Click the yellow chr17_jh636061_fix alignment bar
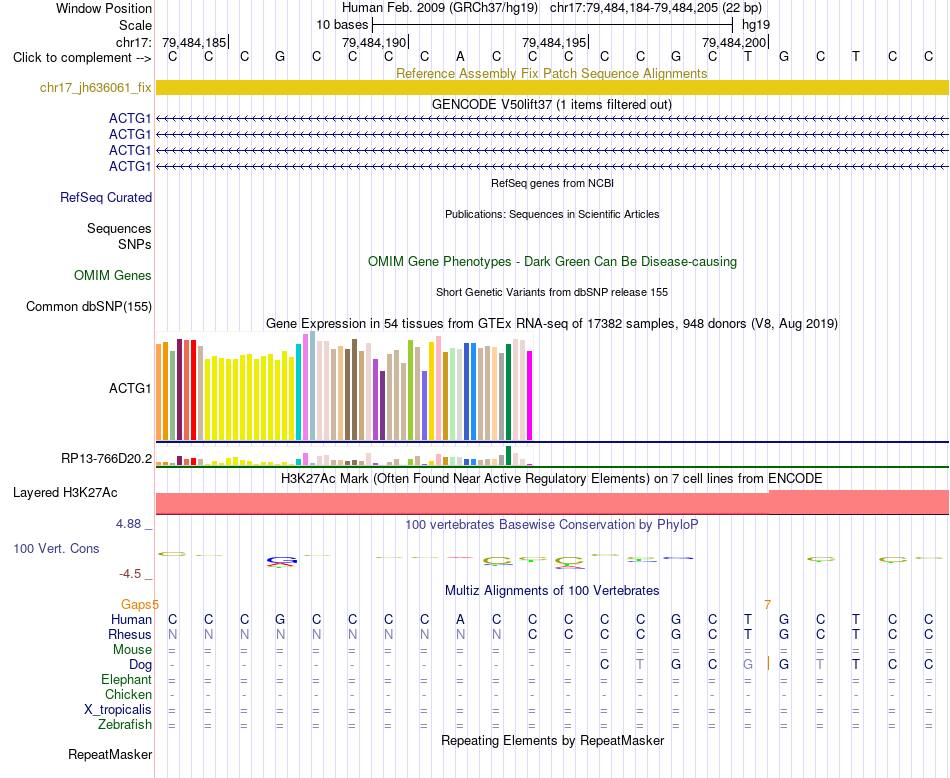The width and height of the screenshot is (950, 778). tap(552, 87)
